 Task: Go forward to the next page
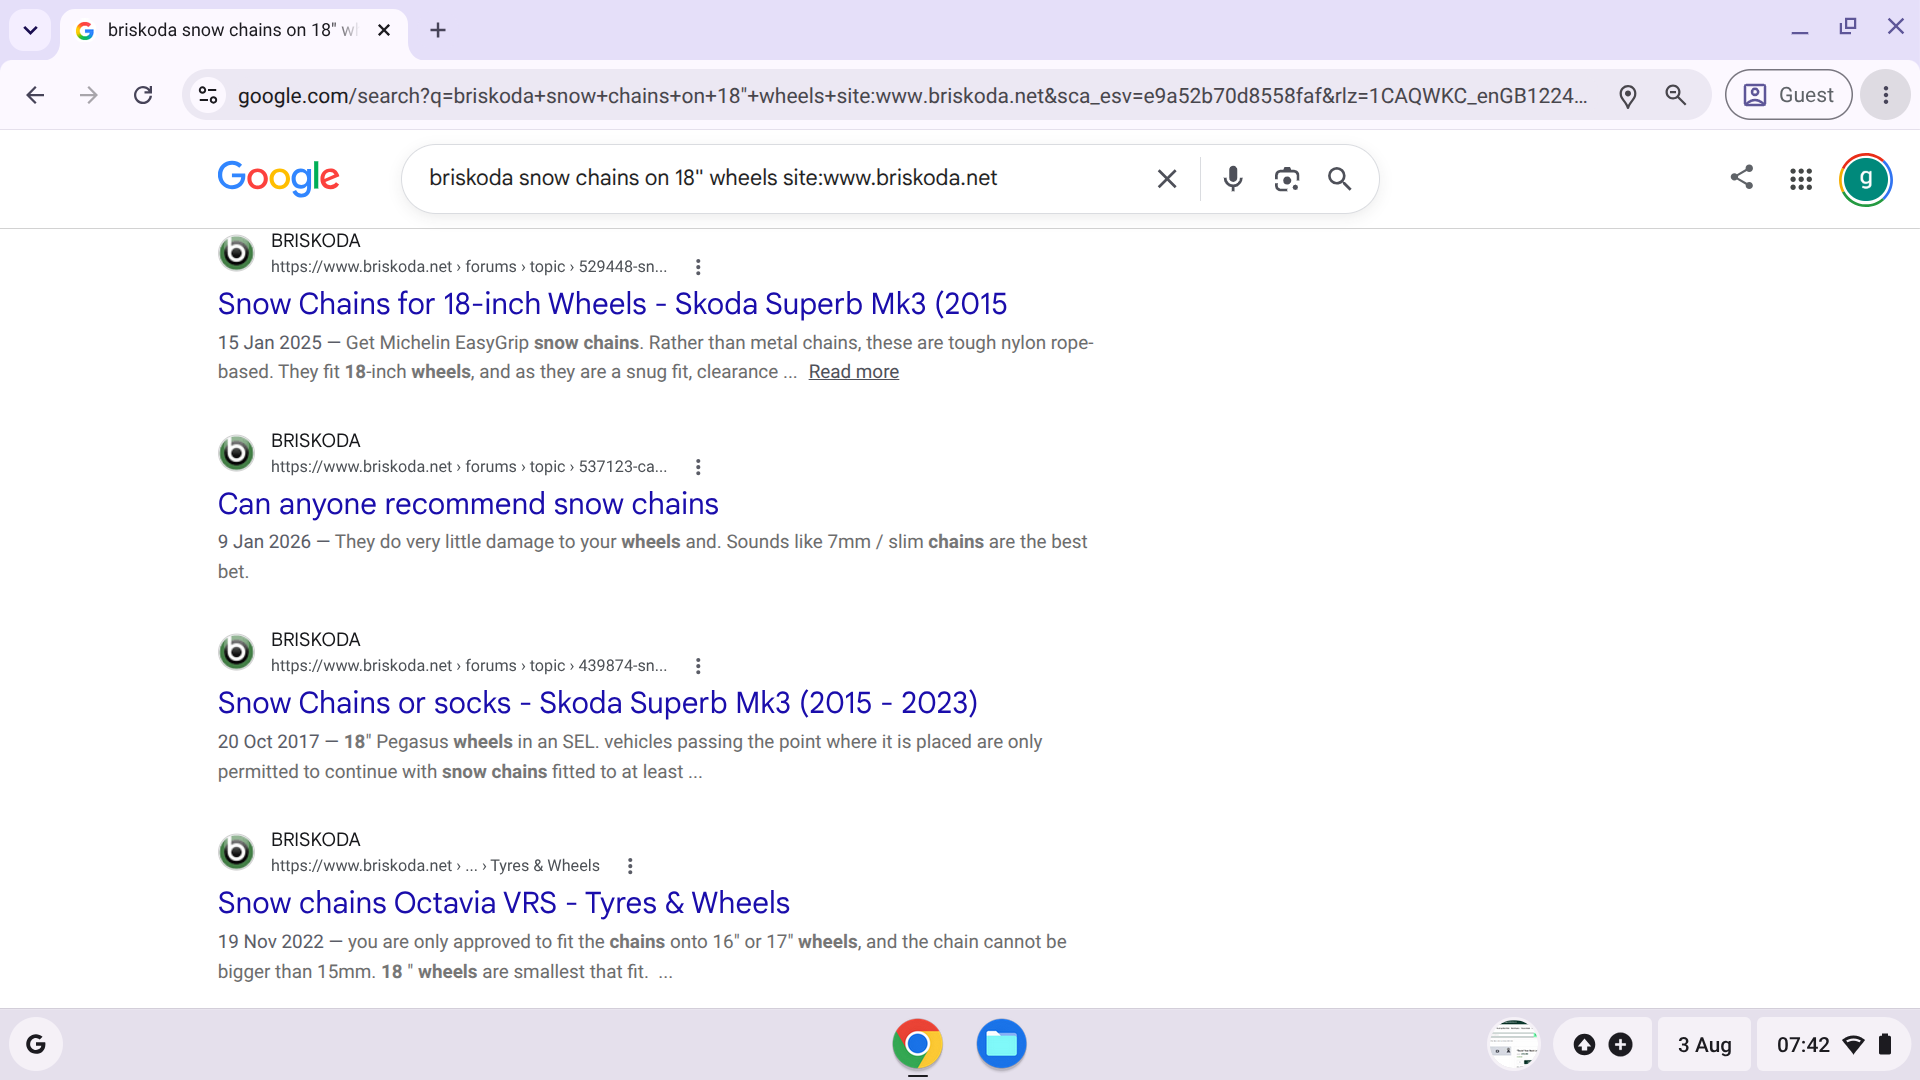tap(89, 95)
